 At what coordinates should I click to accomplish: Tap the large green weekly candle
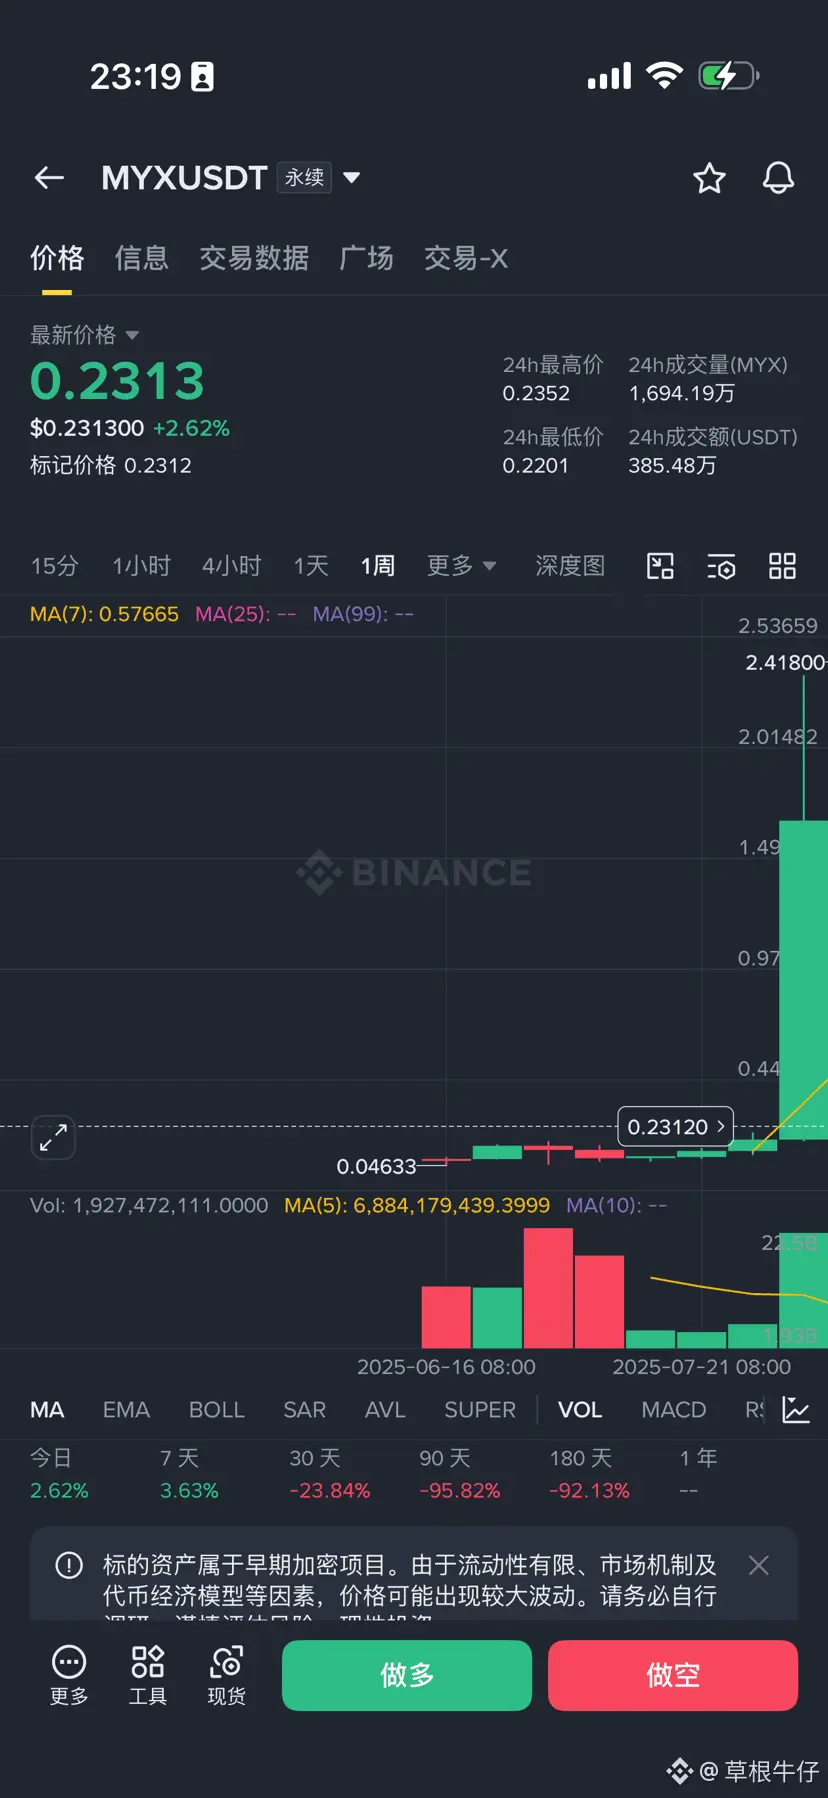[803, 980]
